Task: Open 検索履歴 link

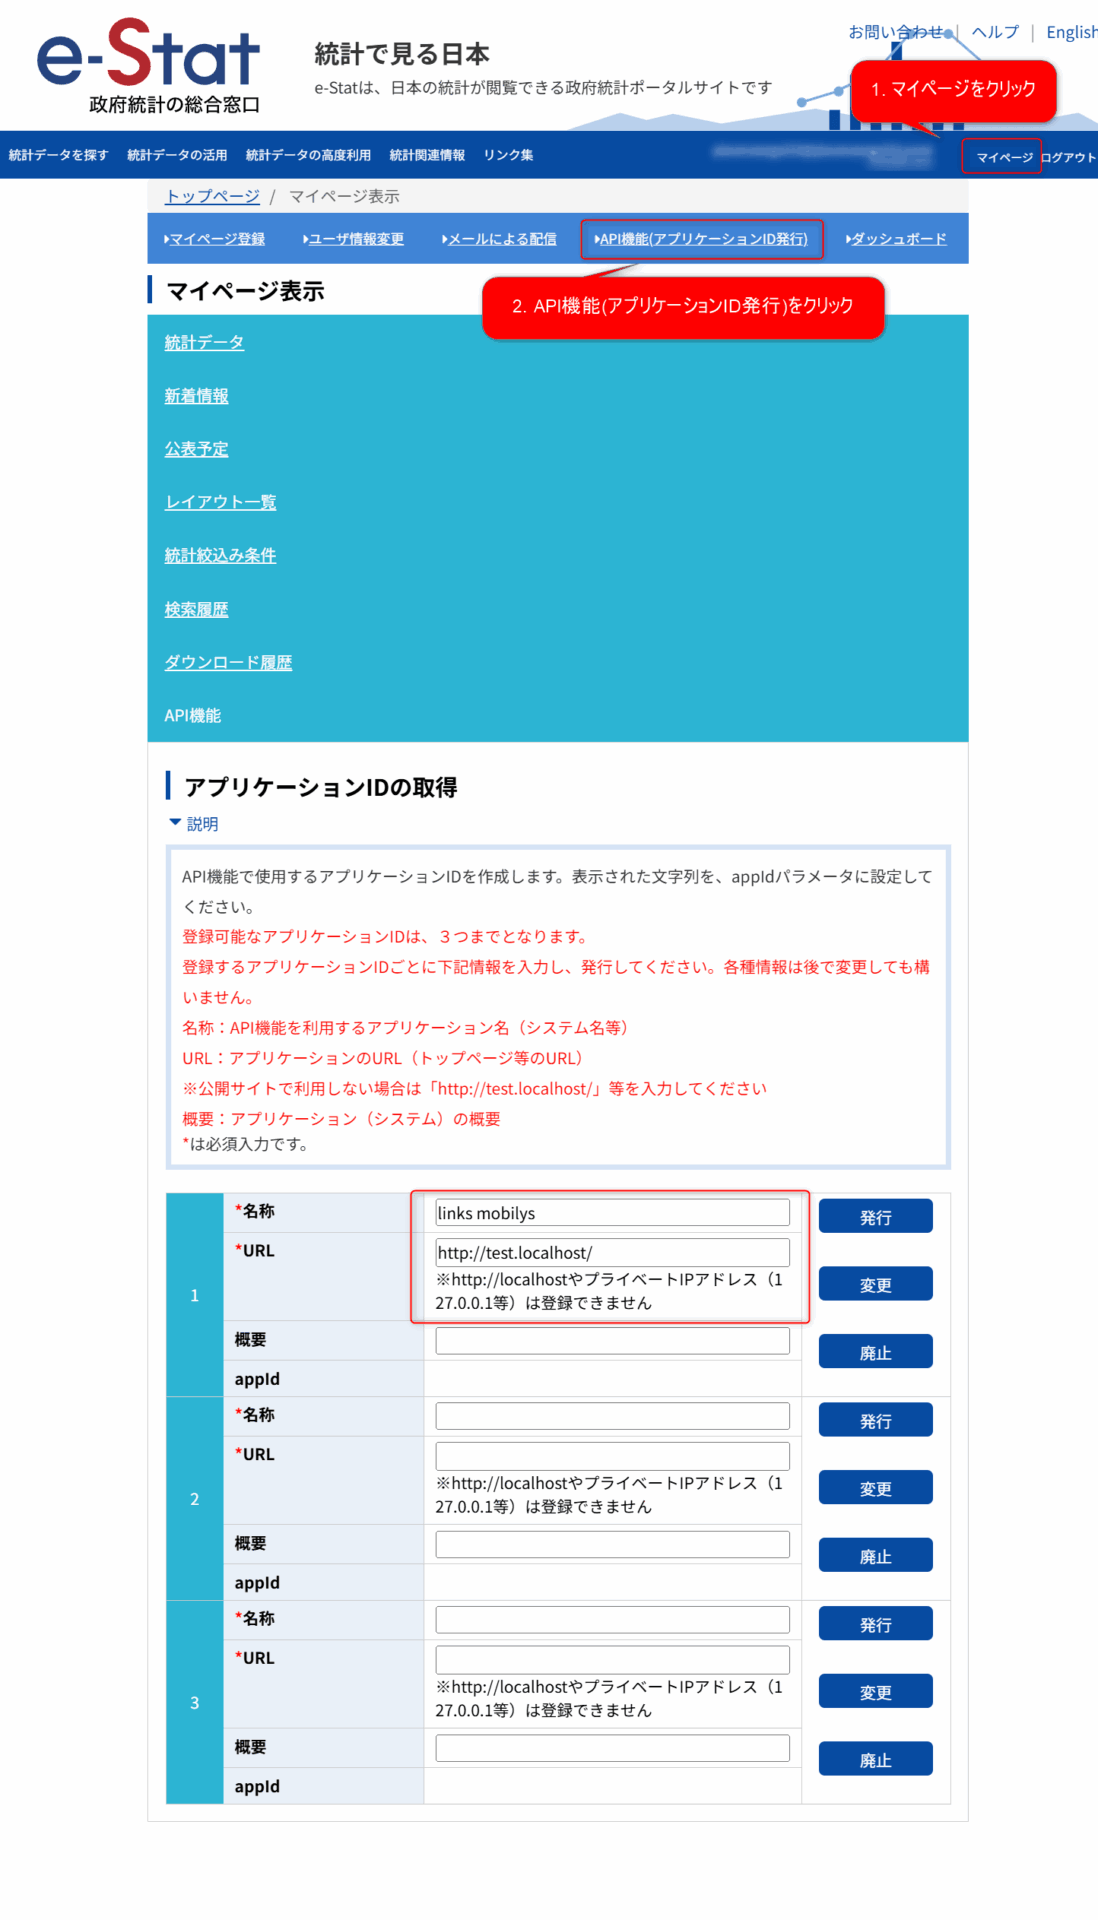Action: coord(196,609)
